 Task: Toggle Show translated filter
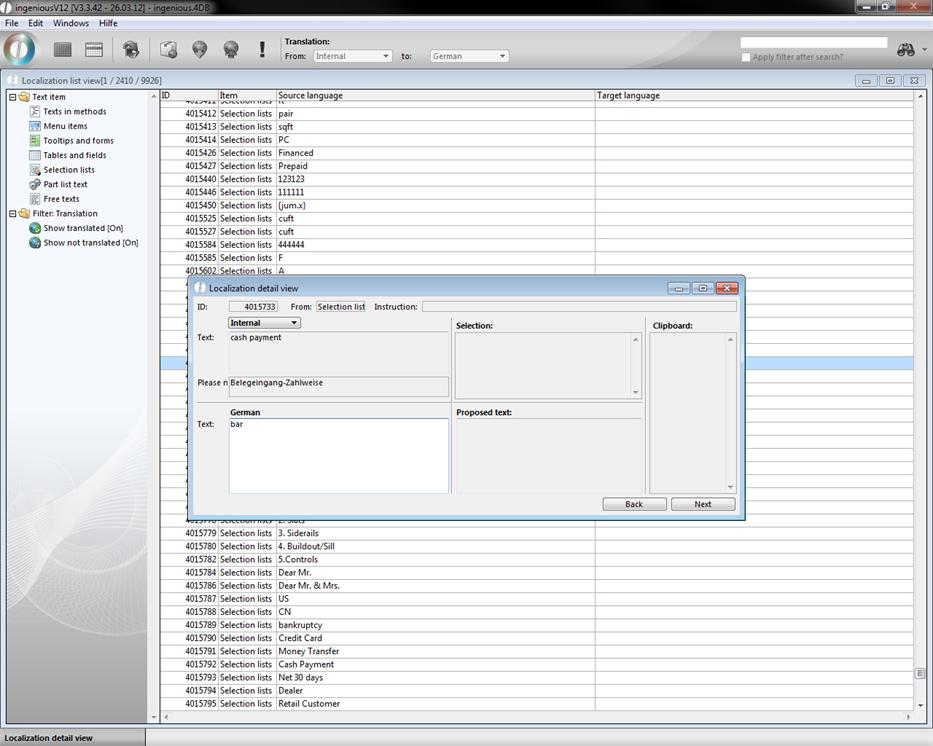pos(82,228)
